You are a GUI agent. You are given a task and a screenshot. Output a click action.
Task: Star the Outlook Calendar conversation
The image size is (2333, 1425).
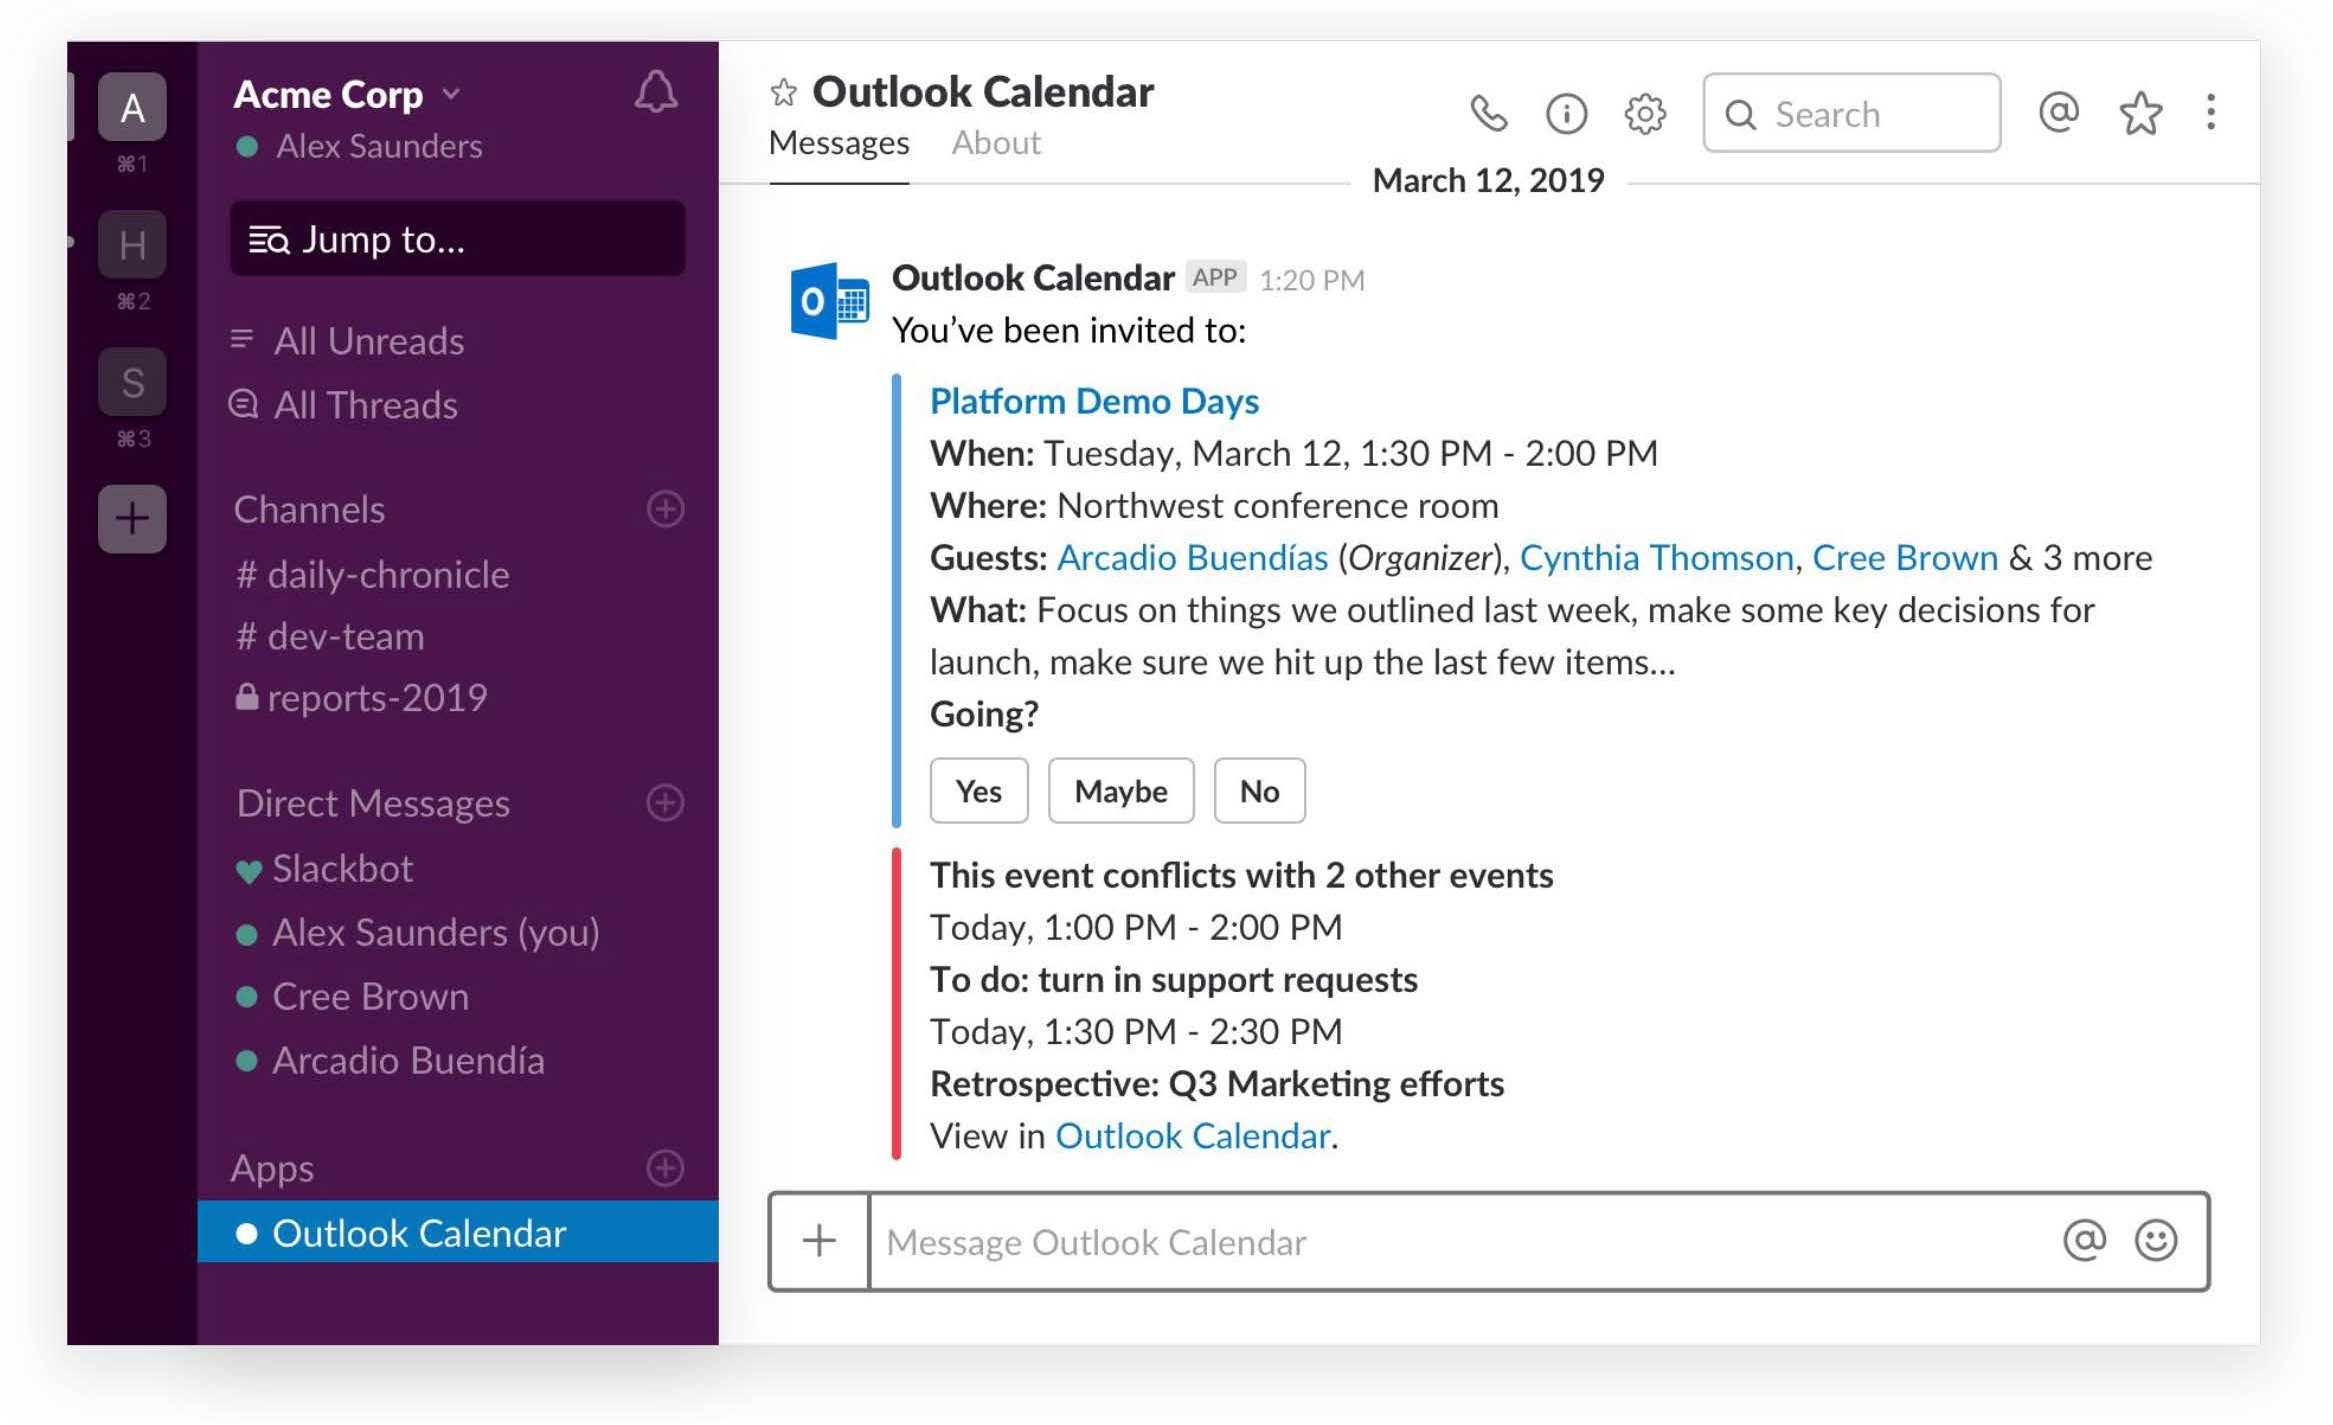pyautogui.click(x=783, y=93)
